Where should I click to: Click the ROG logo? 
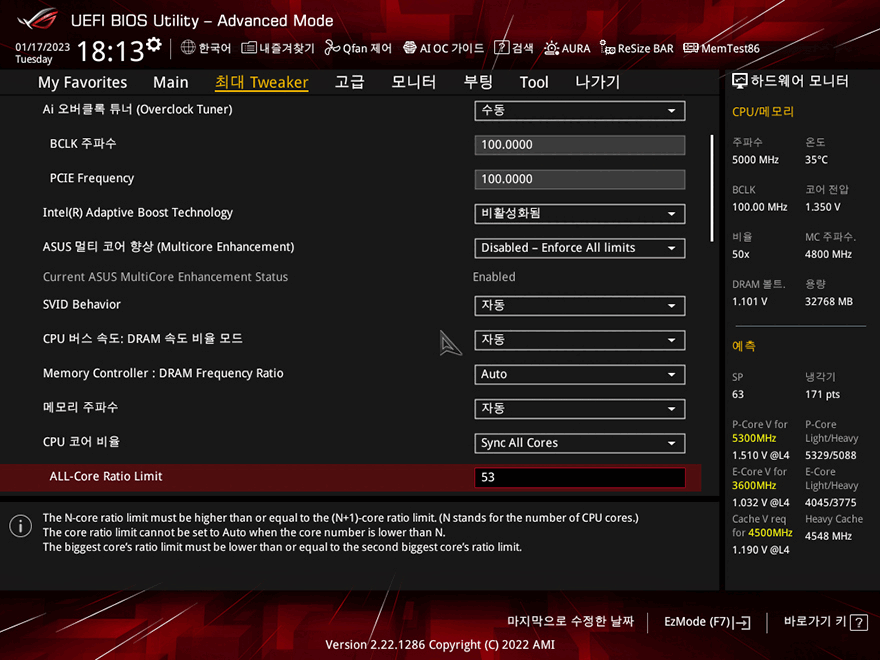pos(38,20)
